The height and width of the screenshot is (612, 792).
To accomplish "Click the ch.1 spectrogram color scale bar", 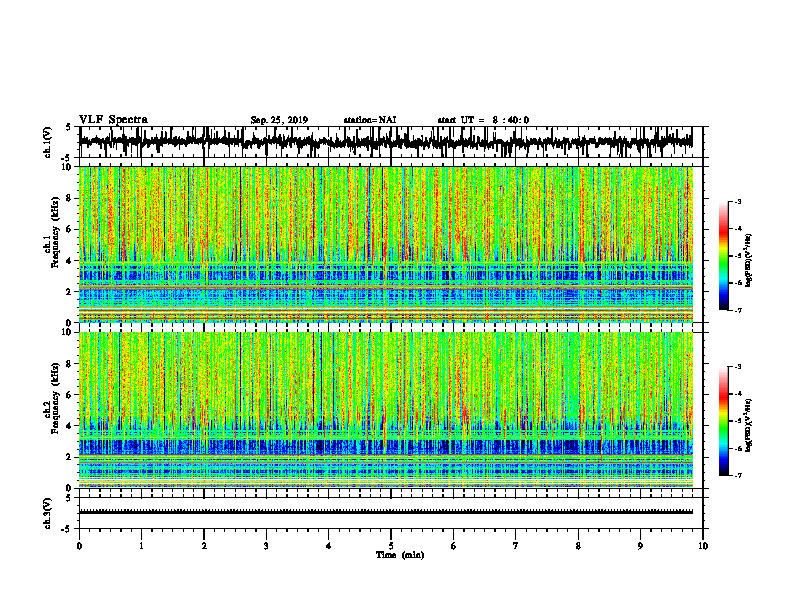I will tap(724, 256).
